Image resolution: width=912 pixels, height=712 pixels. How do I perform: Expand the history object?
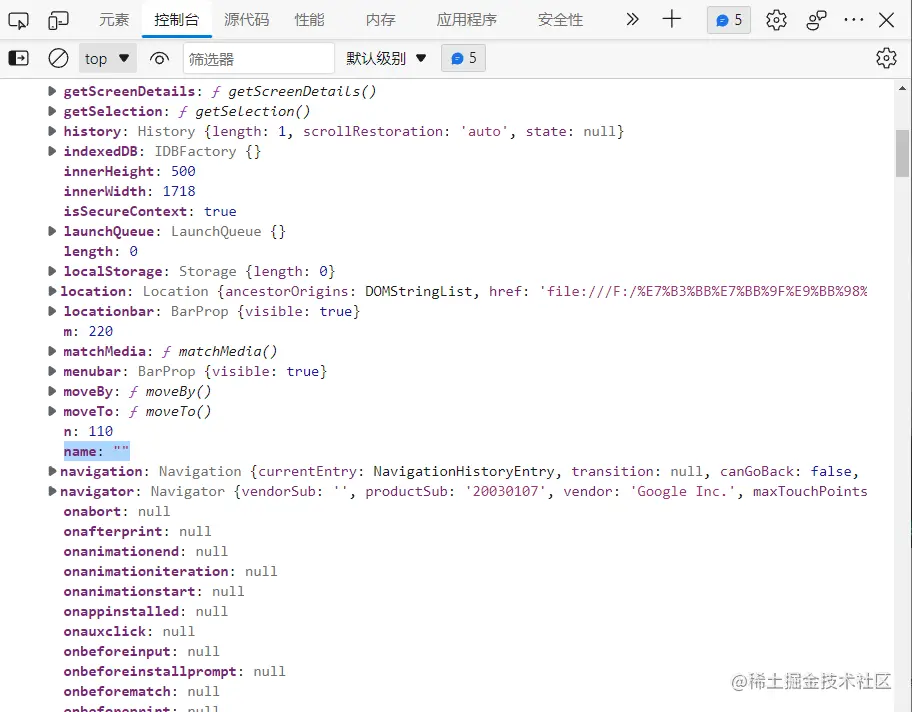[52, 131]
